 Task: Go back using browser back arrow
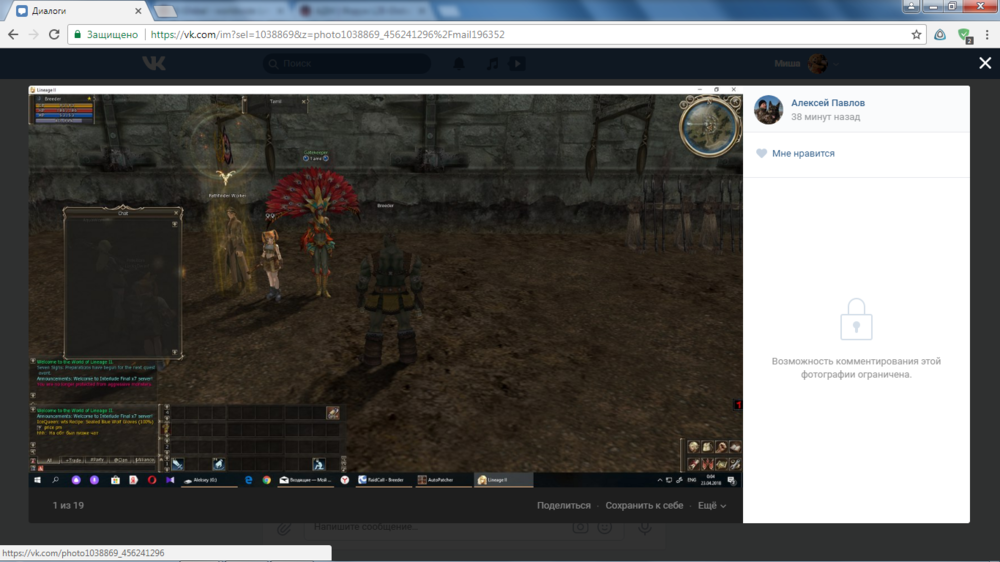tap(13, 34)
